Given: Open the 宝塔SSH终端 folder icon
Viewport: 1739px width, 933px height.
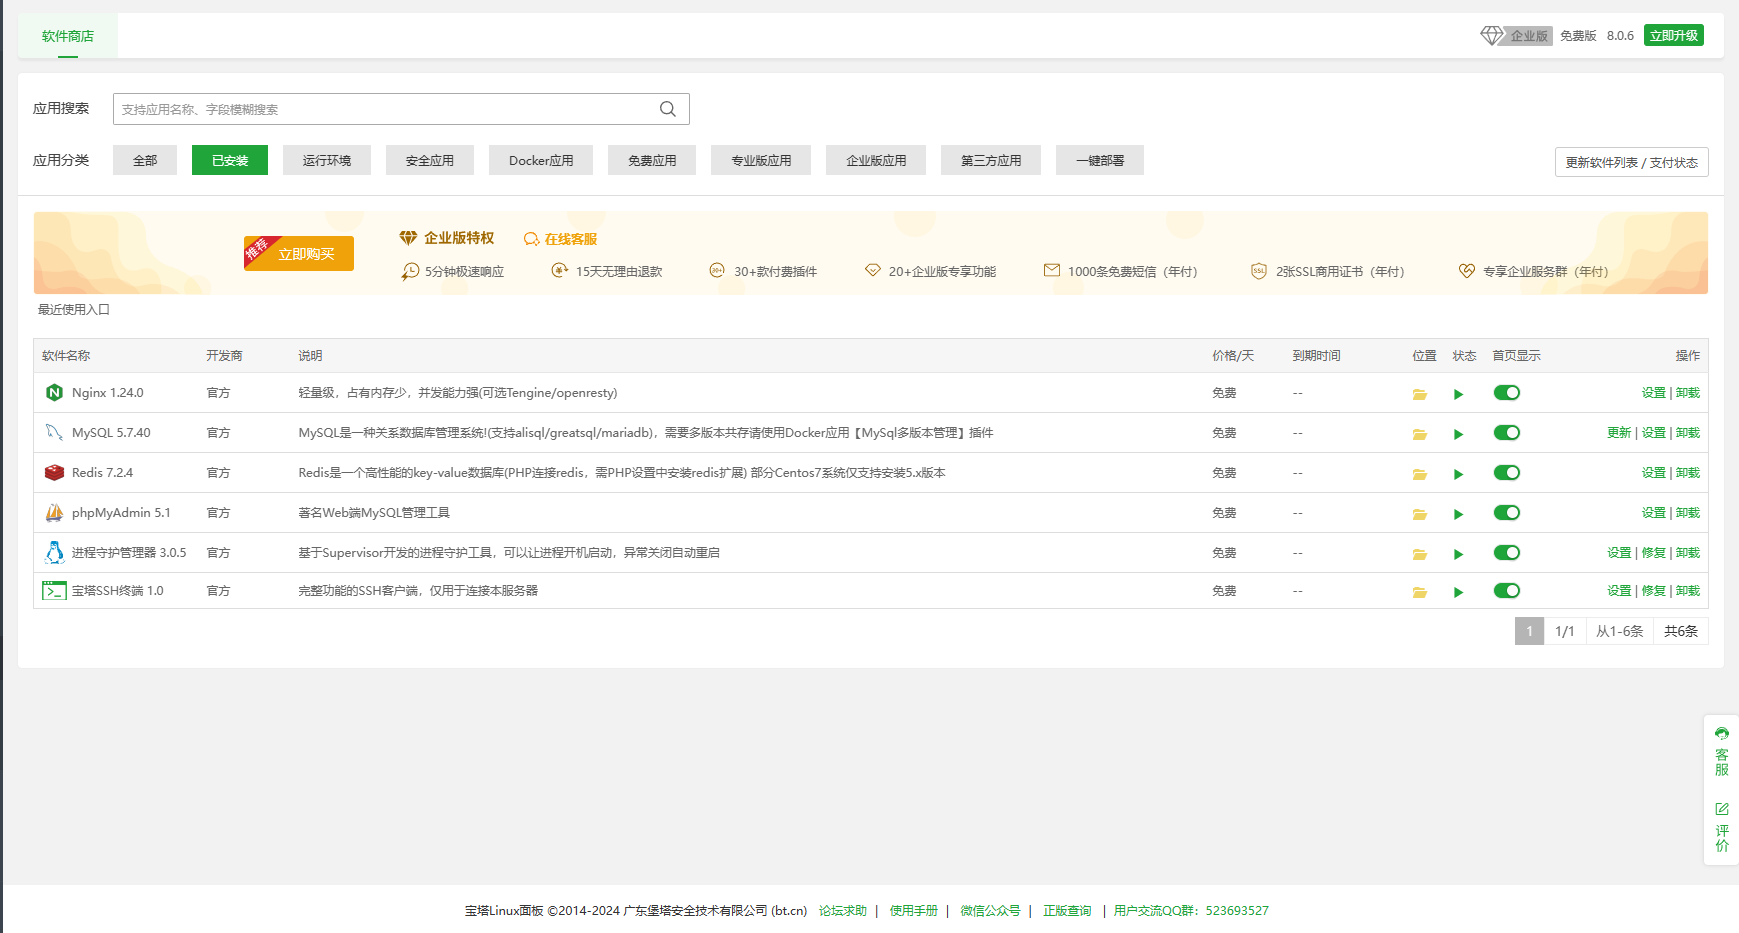Looking at the screenshot, I should pyautogui.click(x=1419, y=592).
